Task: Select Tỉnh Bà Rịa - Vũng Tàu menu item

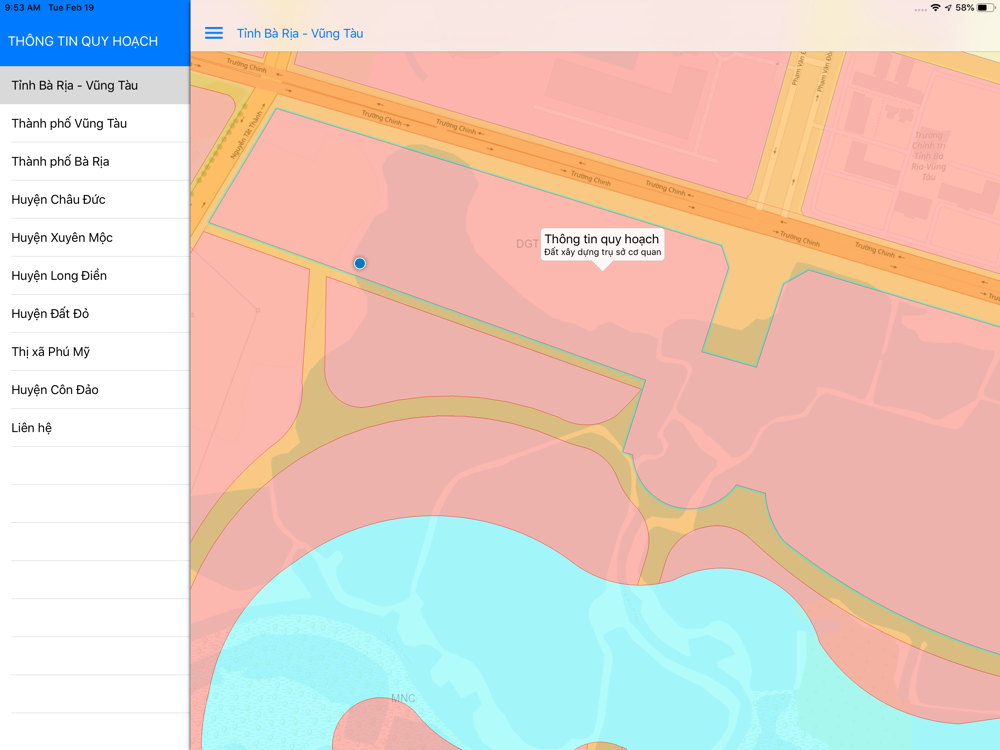Action: pos(75,85)
